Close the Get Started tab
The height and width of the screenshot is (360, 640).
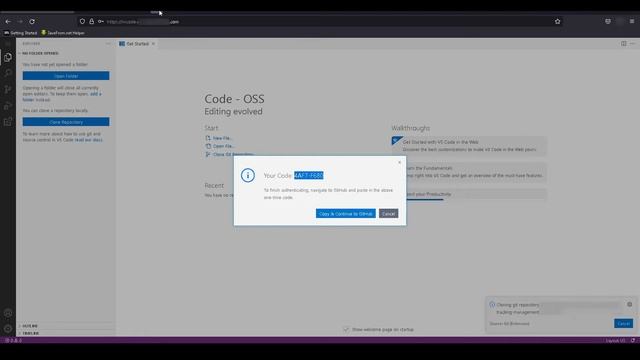[x=153, y=44]
